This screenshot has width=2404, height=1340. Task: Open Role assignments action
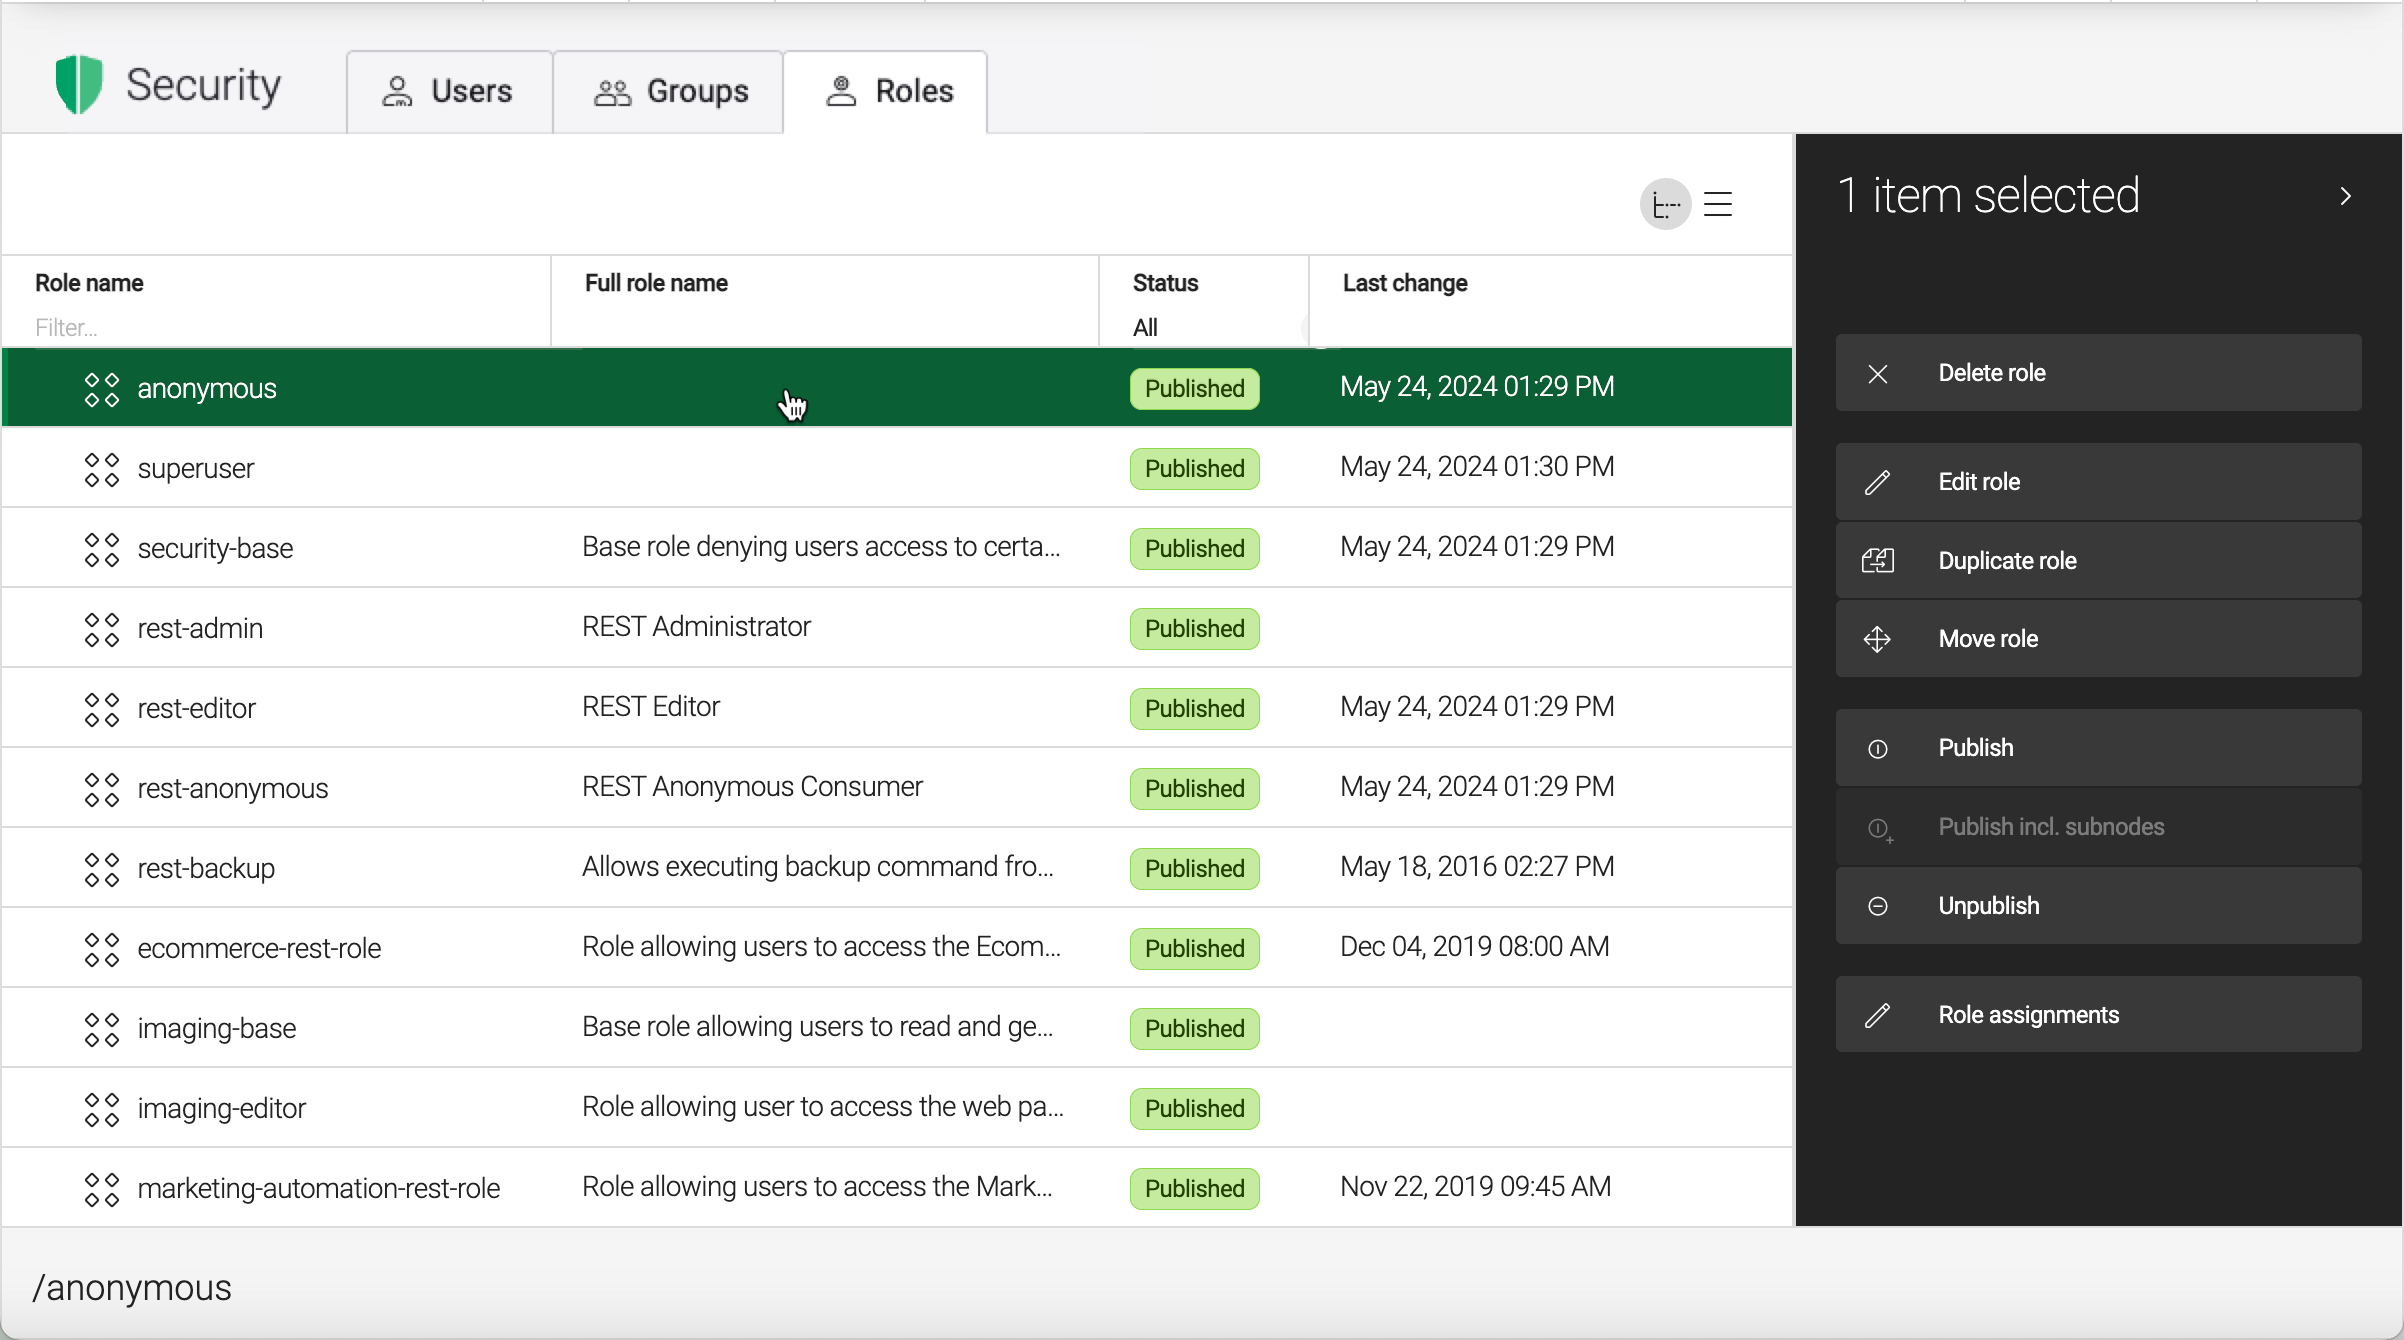(x=2097, y=1015)
